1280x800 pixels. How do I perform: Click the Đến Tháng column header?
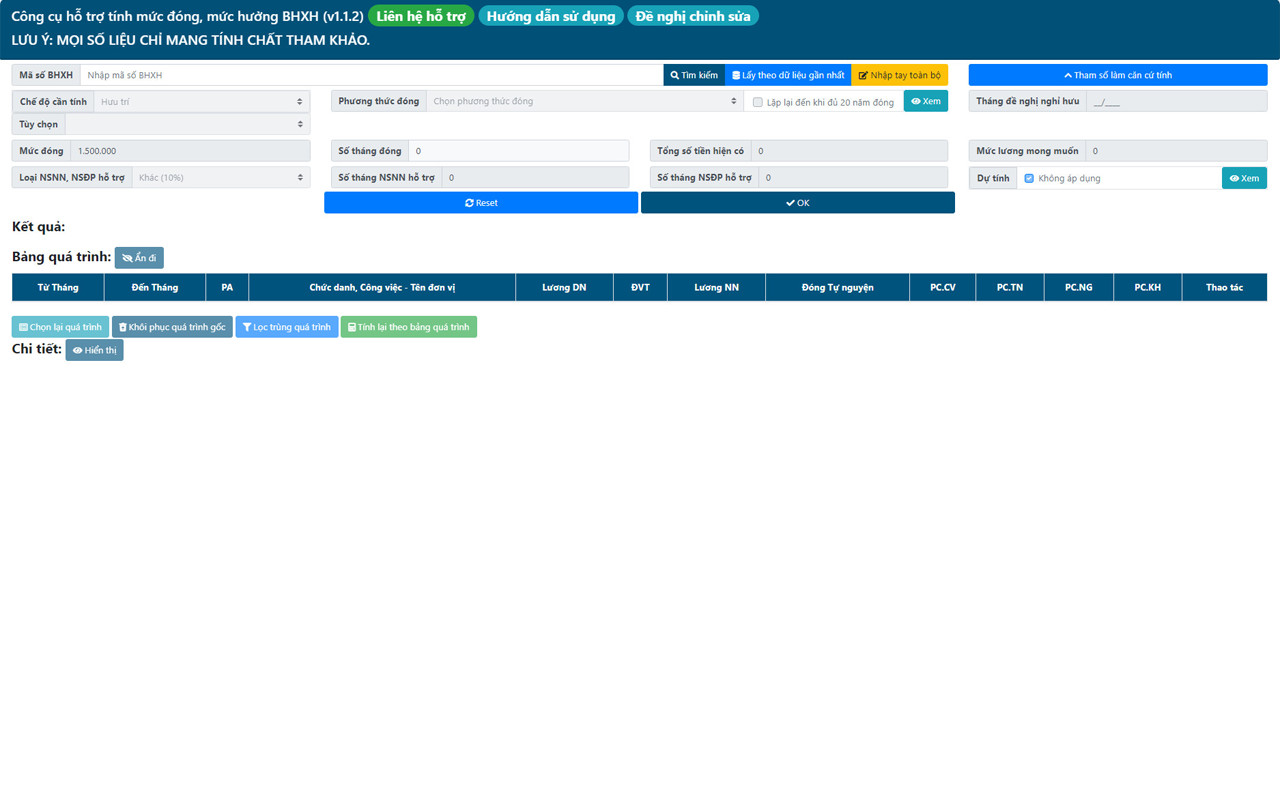click(x=155, y=287)
